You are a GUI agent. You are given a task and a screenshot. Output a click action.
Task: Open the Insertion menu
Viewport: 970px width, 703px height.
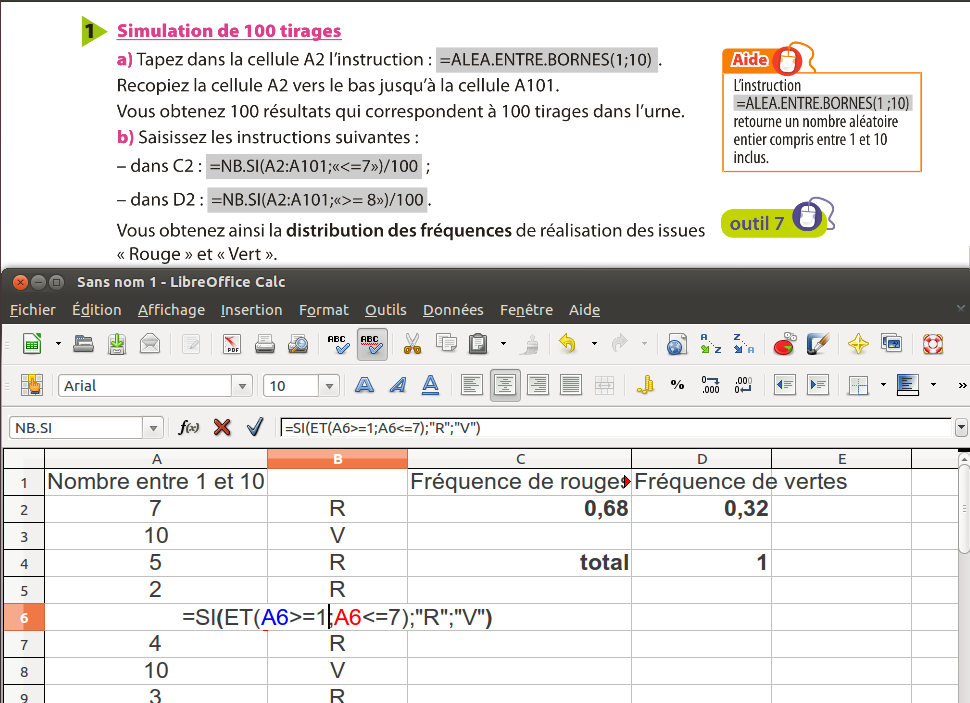[251, 310]
